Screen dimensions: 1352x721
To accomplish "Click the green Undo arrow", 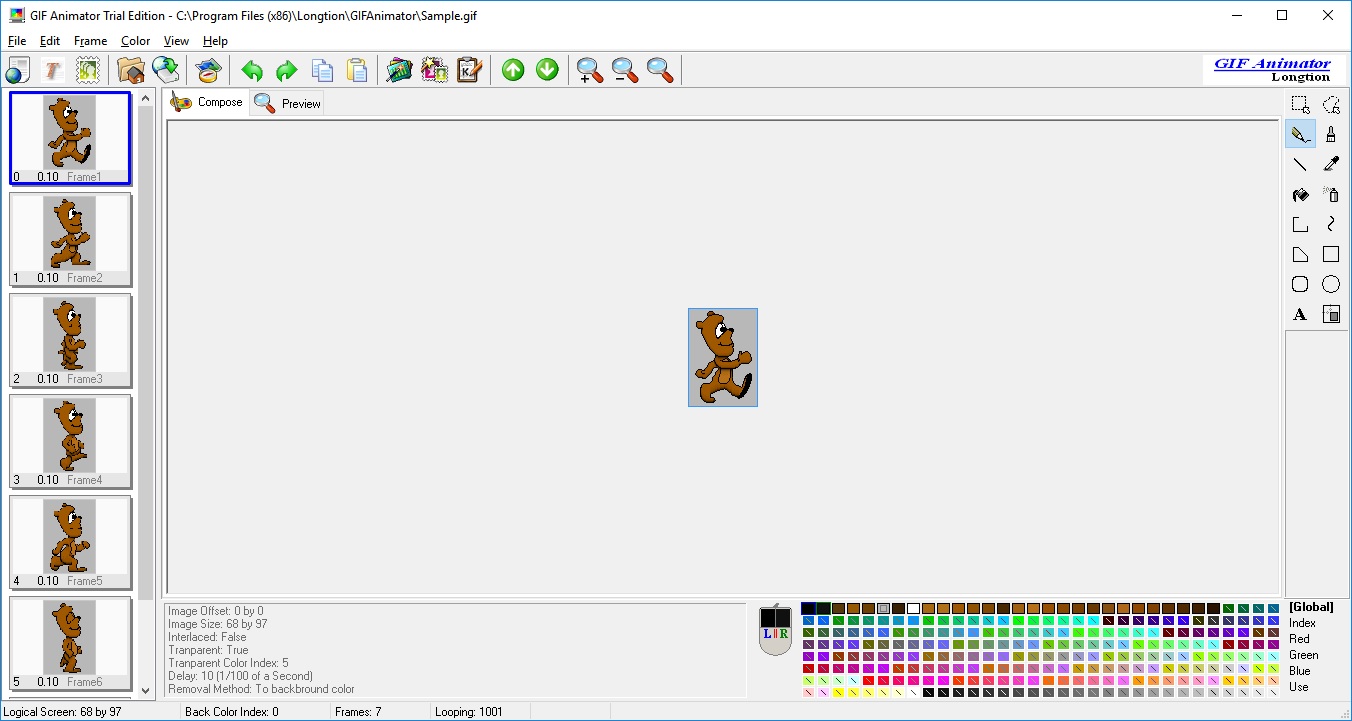I will coord(252,70).
